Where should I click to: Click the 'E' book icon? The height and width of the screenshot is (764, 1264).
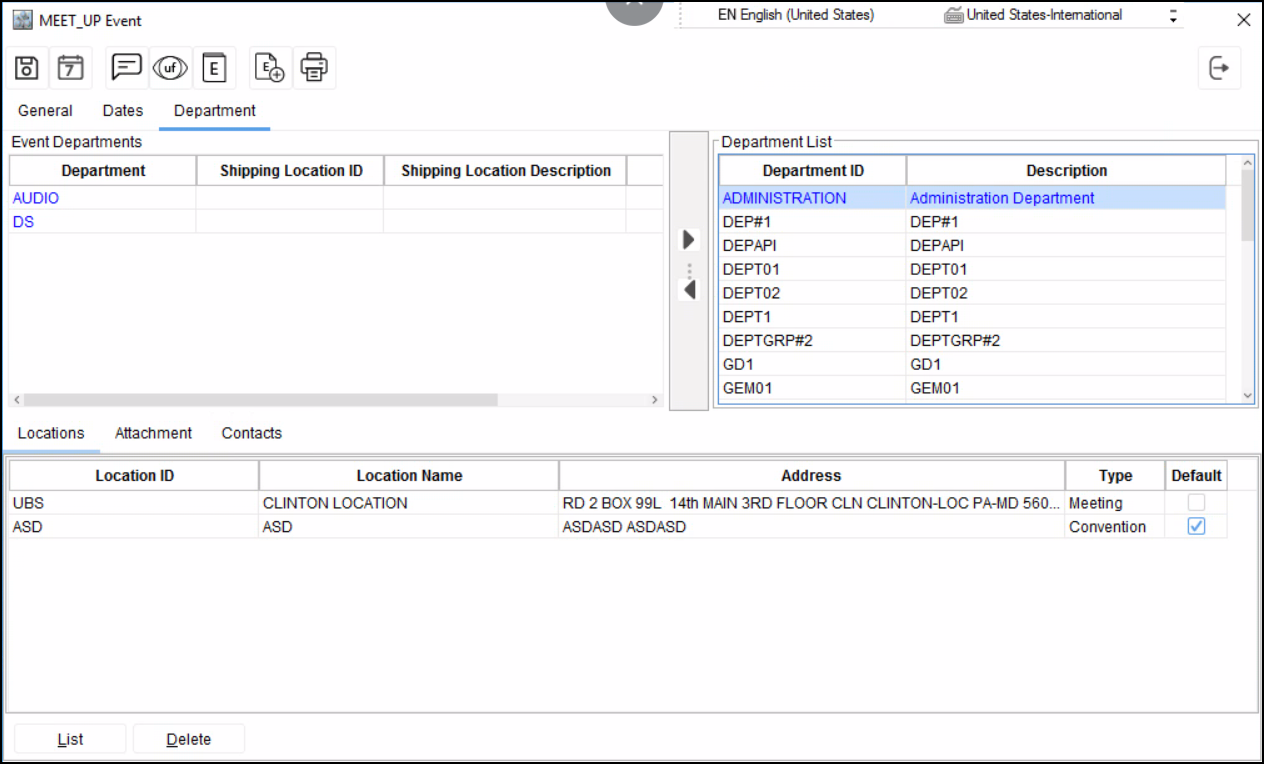pyautogui.click(x=214, y=68)
